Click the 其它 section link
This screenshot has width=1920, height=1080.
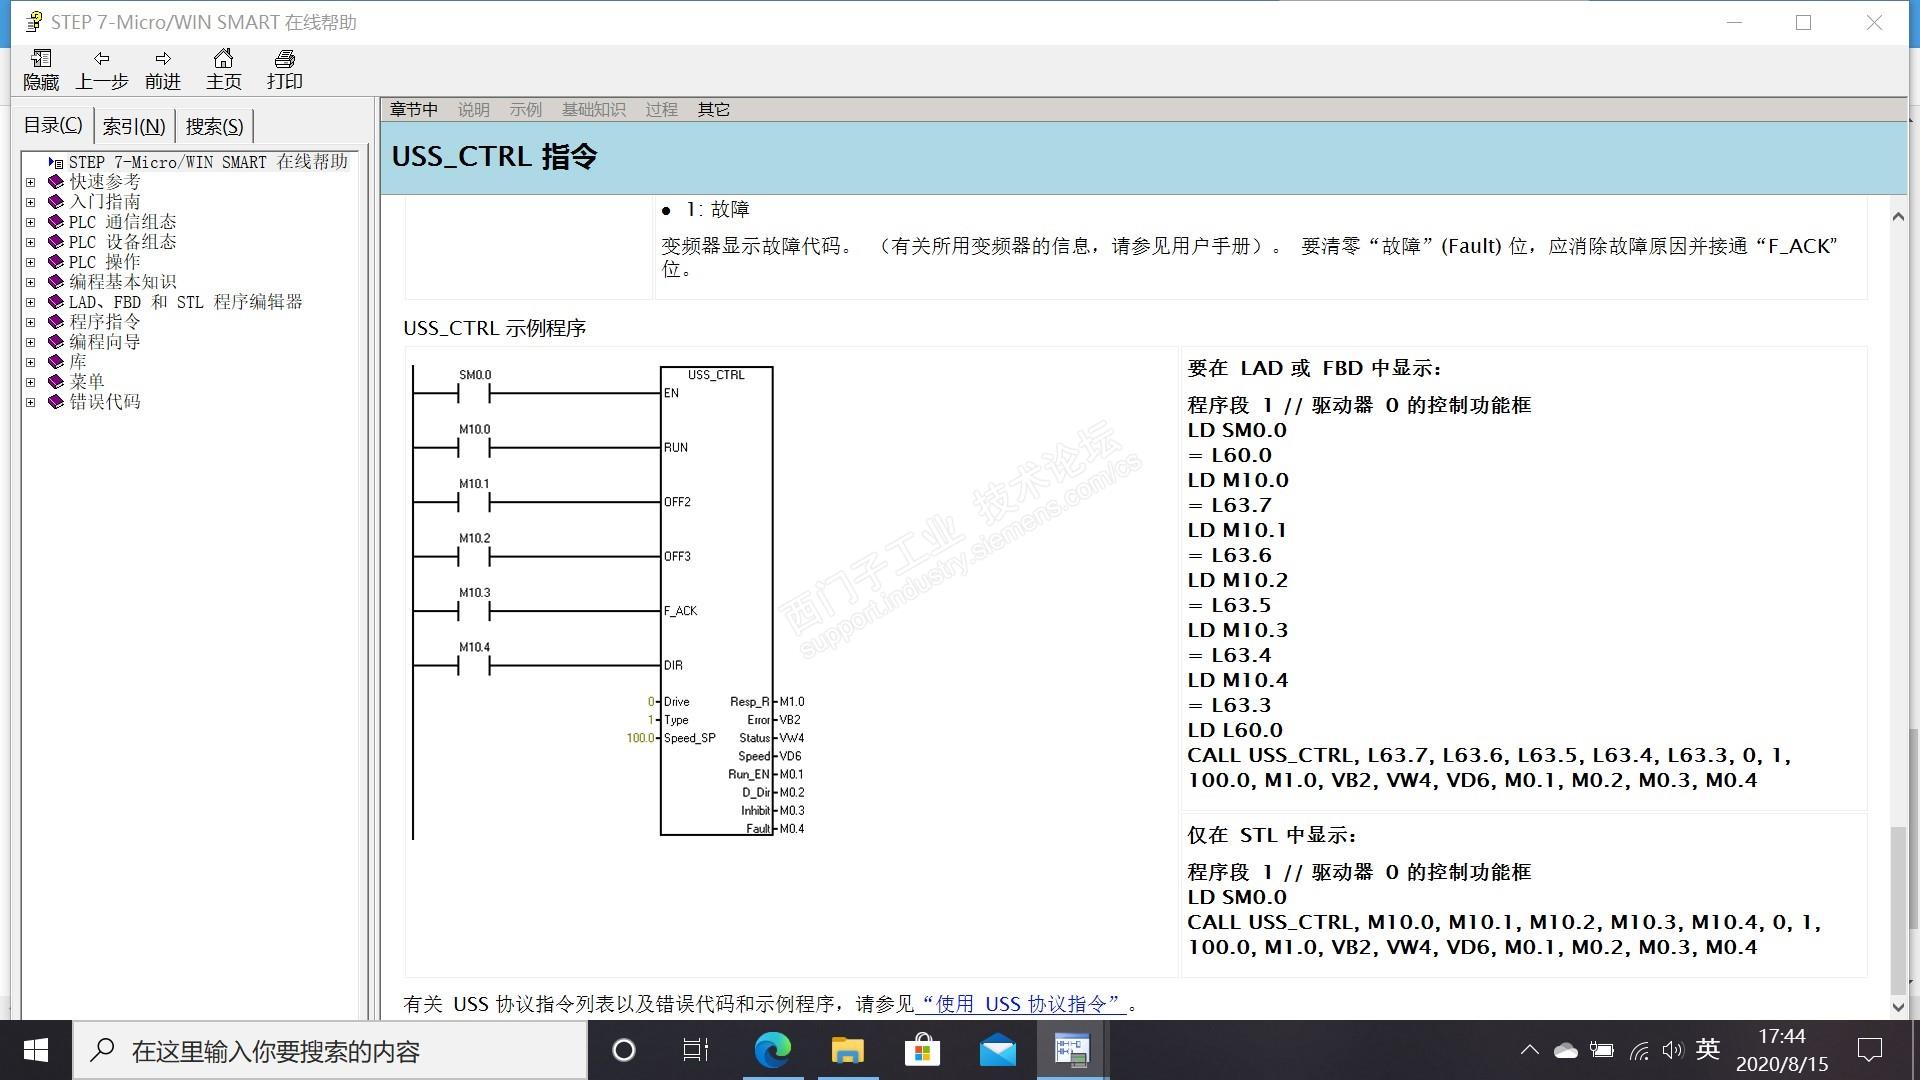pos(713,110)
